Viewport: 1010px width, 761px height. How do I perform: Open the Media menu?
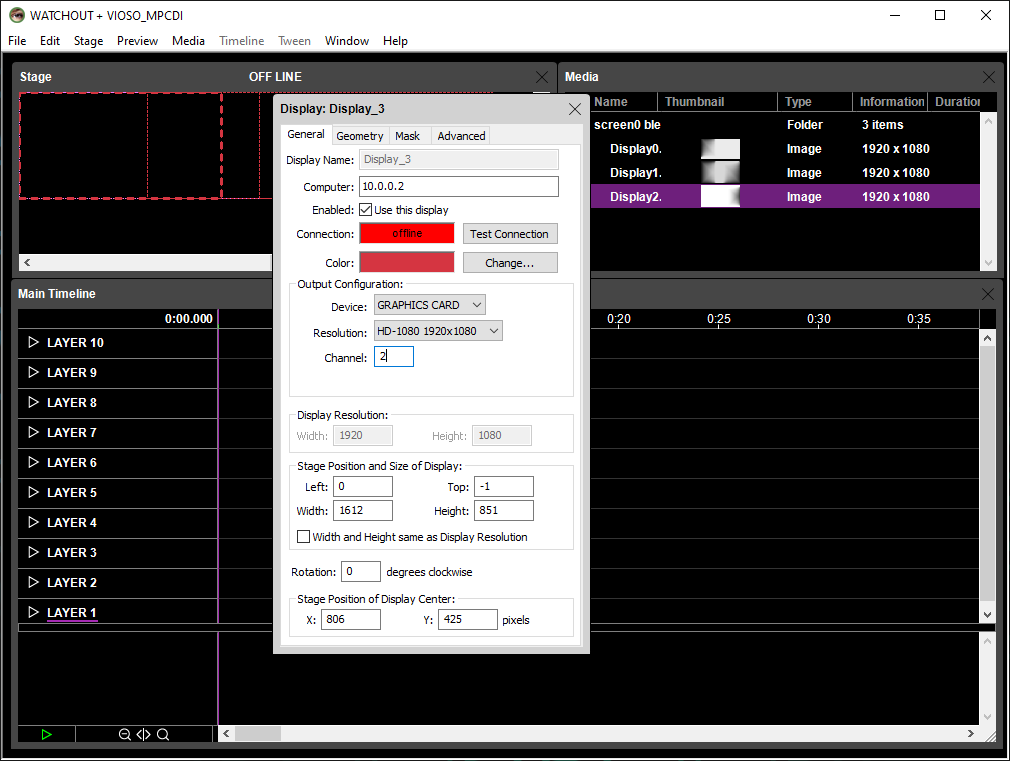coord(188,41)
